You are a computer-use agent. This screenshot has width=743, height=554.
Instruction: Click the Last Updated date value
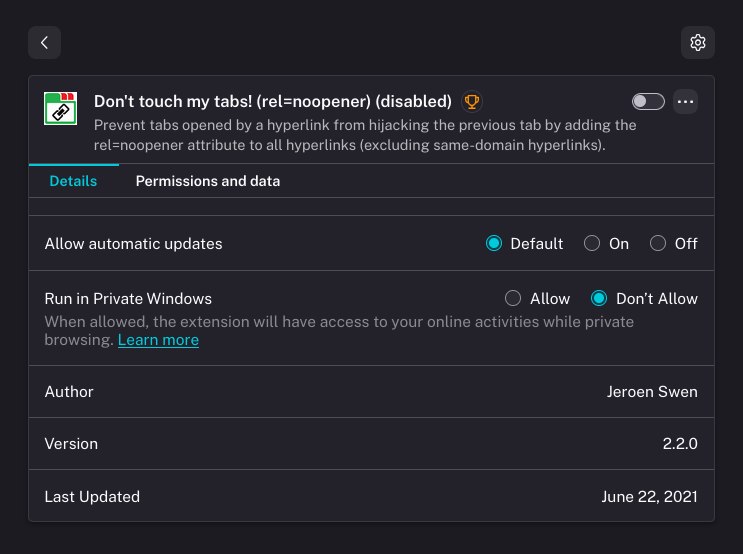coord(649,496)
